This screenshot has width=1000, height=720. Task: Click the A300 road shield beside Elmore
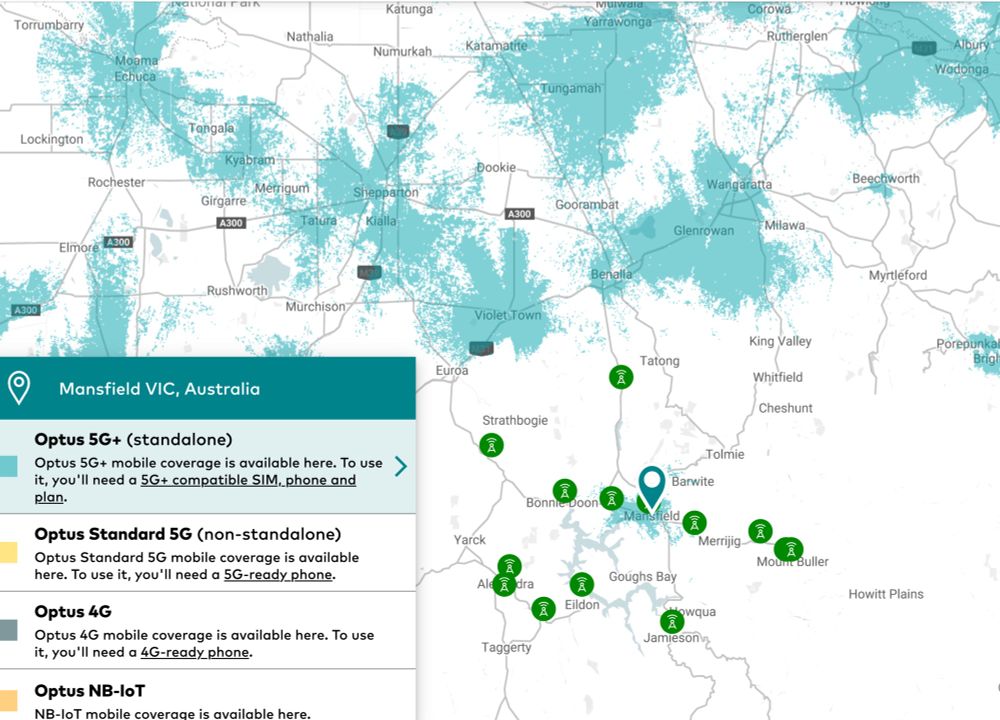click(119, 242)
